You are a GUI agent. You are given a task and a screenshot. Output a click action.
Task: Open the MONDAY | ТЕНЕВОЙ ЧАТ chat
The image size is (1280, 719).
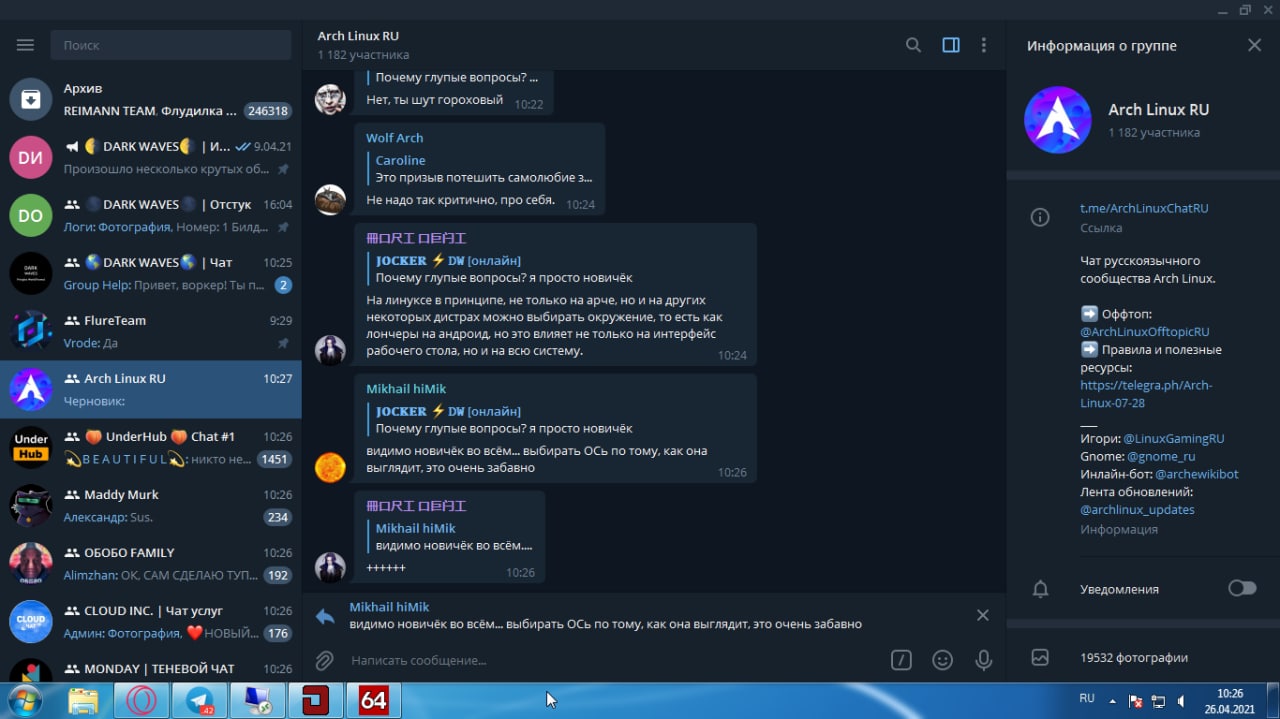(x=151, y=666)
